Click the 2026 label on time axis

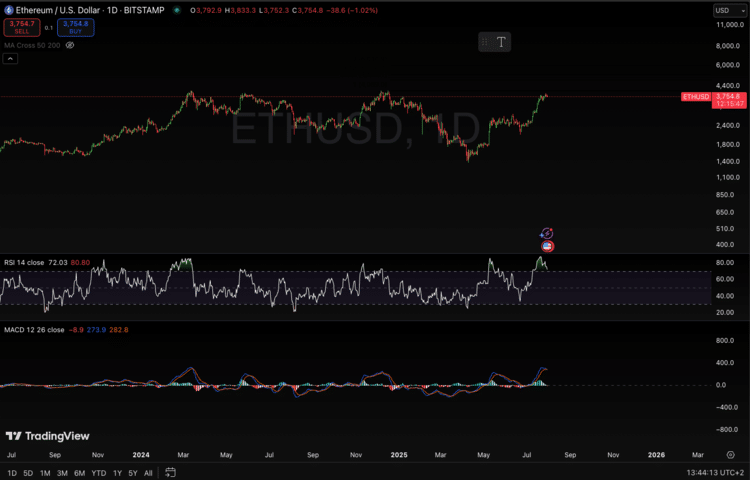pos(656,455)
